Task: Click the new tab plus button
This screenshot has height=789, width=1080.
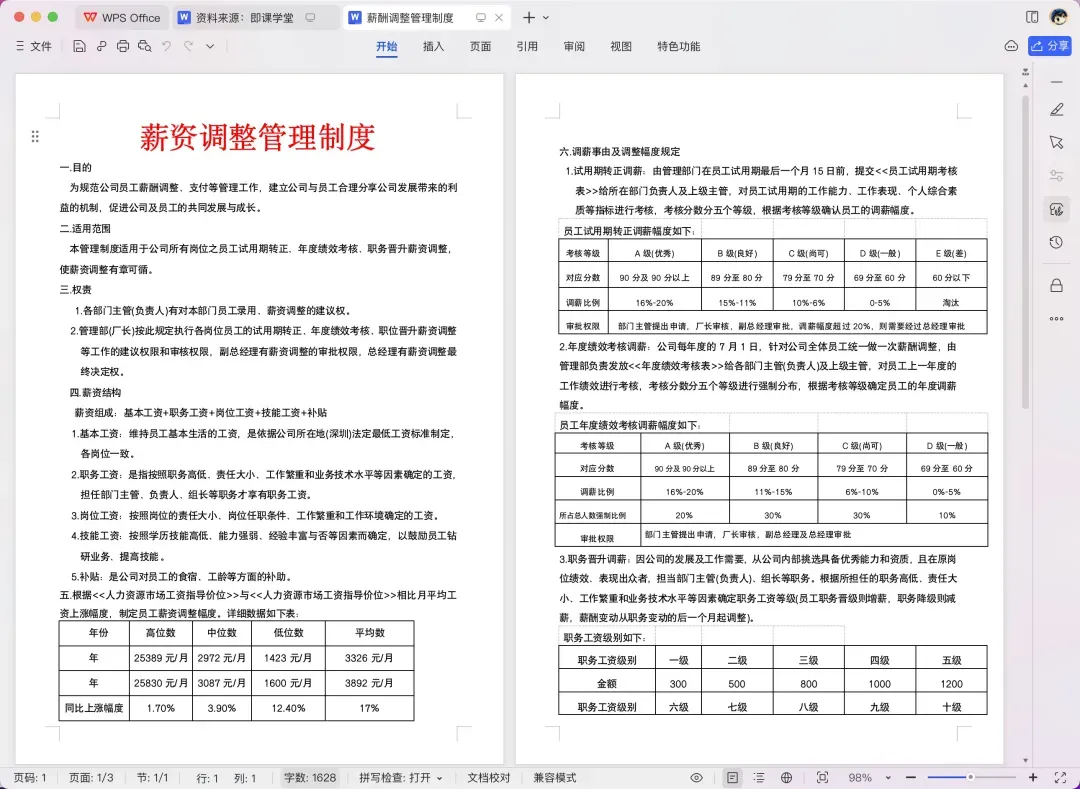Action: tap(528, 18)
